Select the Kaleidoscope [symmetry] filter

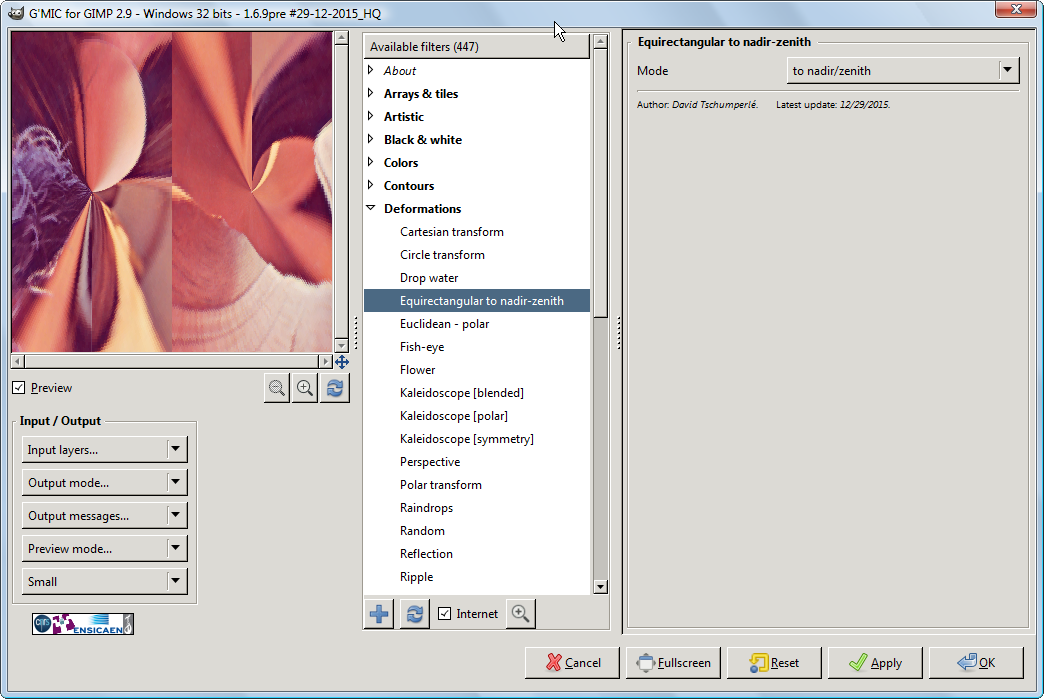(477, 439)
